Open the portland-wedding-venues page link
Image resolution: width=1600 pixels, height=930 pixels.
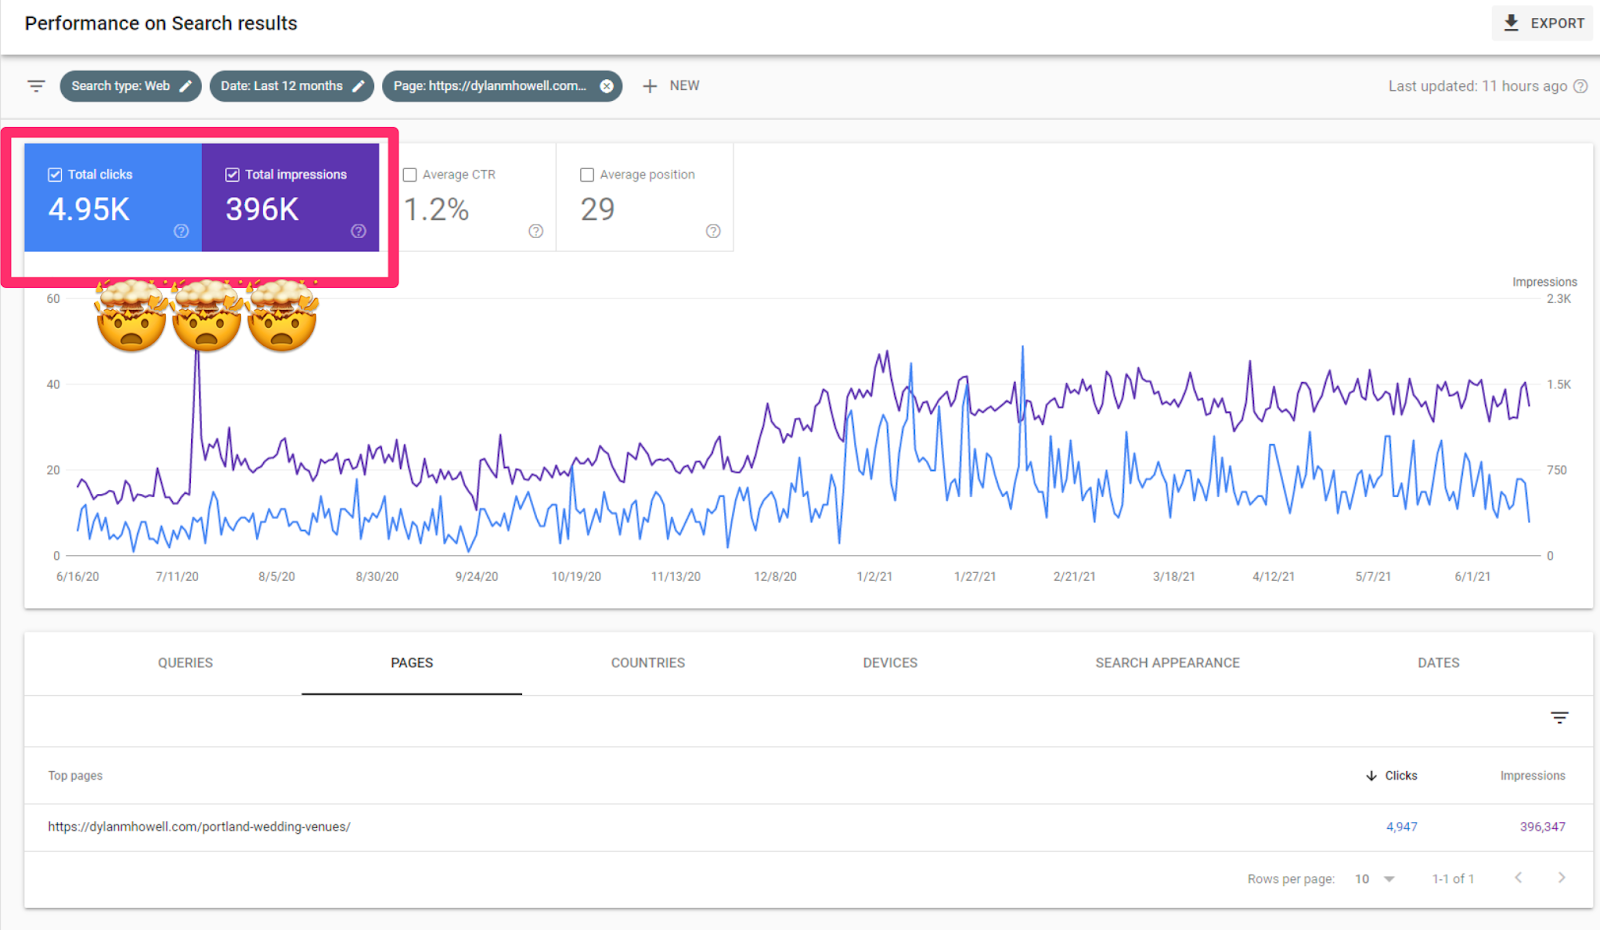199,827
